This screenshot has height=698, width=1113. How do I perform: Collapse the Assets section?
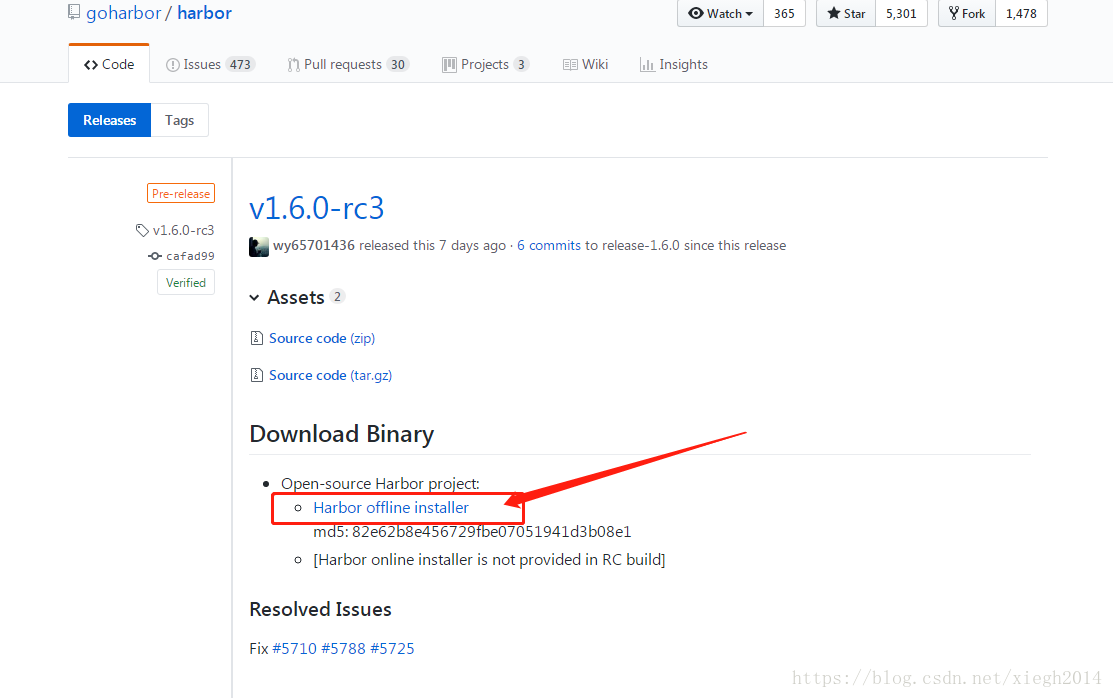pos(296,297)
